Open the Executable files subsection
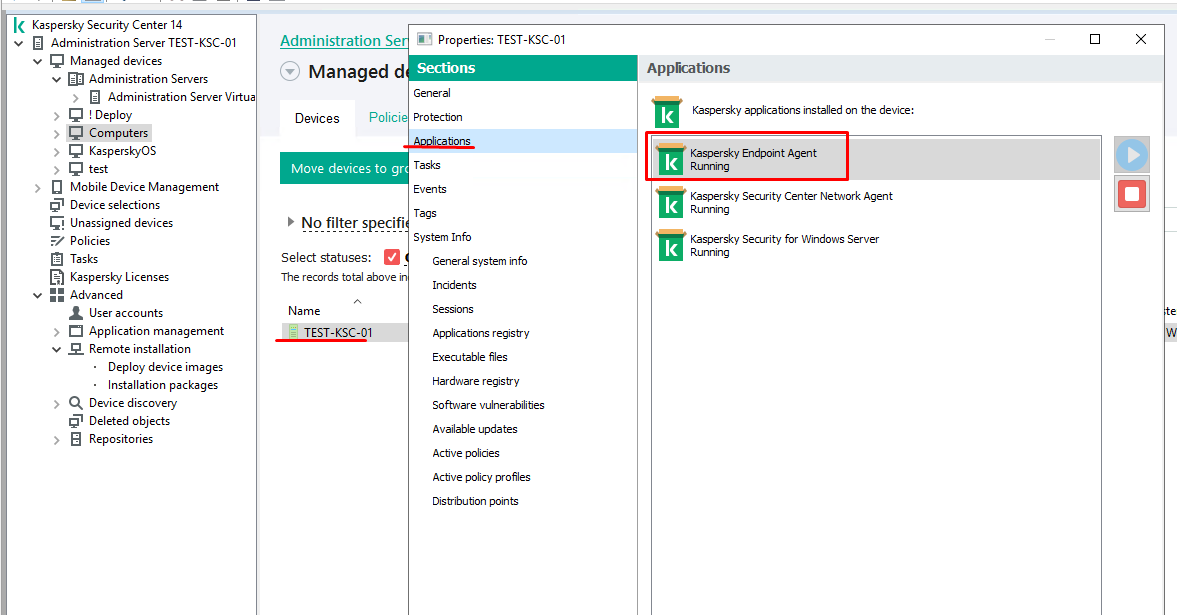The height and width of the screenshot is (615, 1177). pyautogui.click(x=470, y=357)
